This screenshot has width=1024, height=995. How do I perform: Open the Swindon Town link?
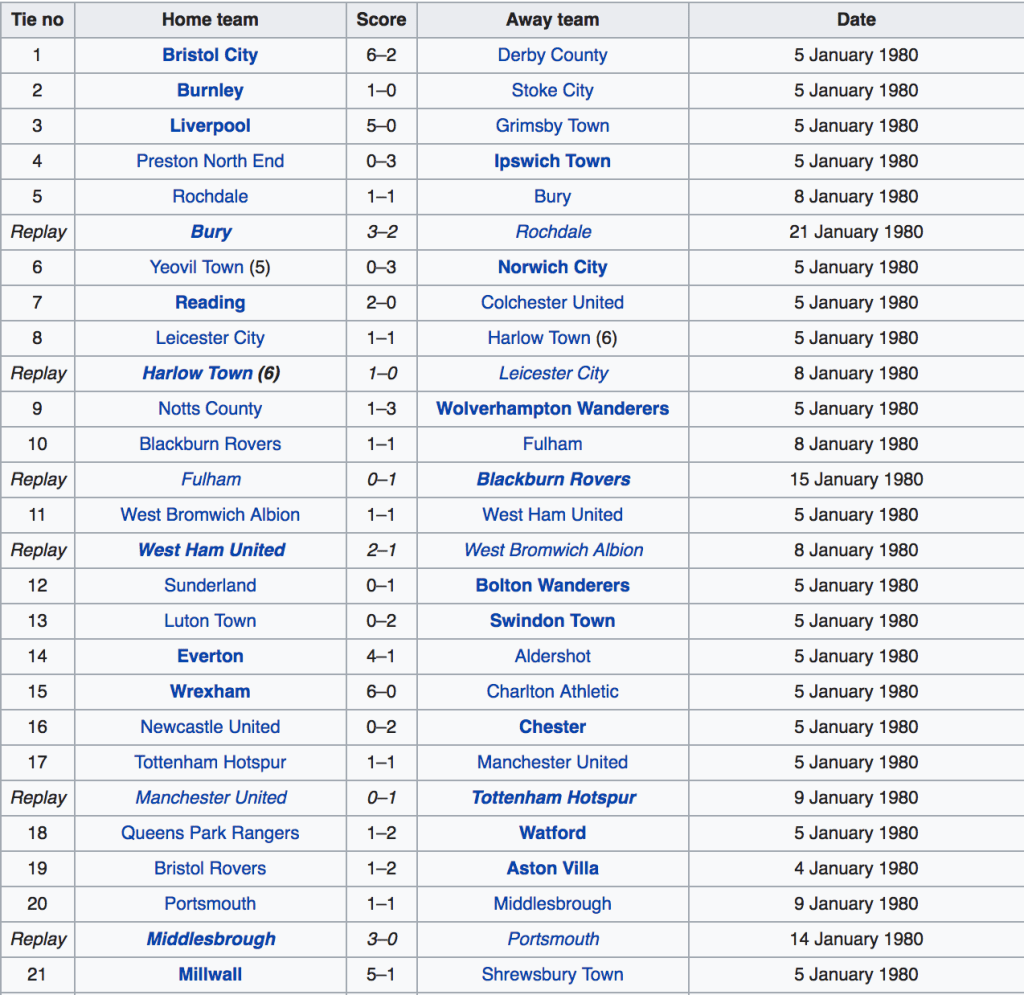(x=552, y=620)
